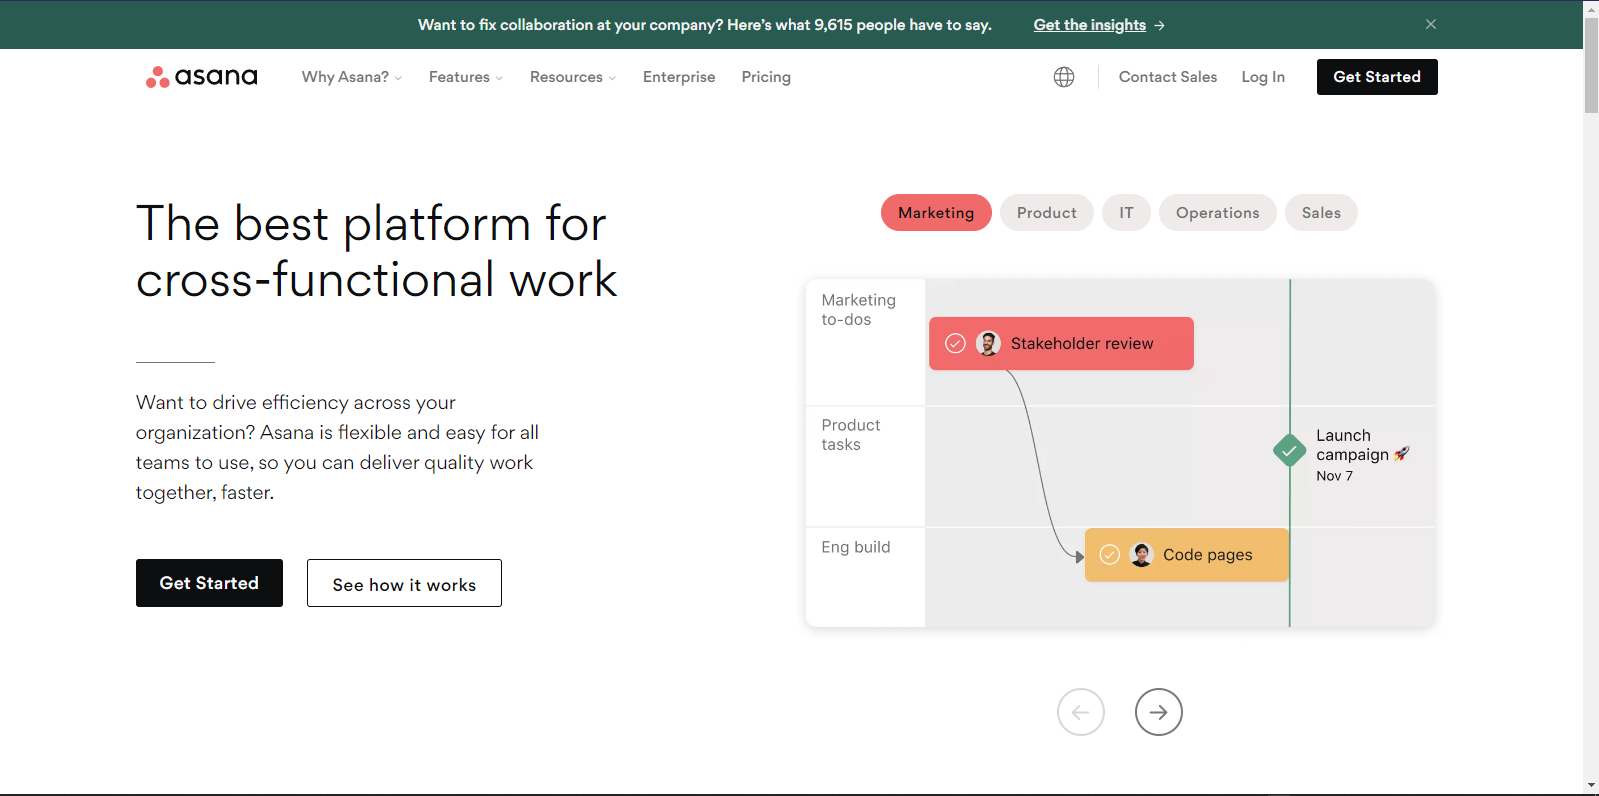
Task: Click the hero Get Started button
Action: click(209, 583)
